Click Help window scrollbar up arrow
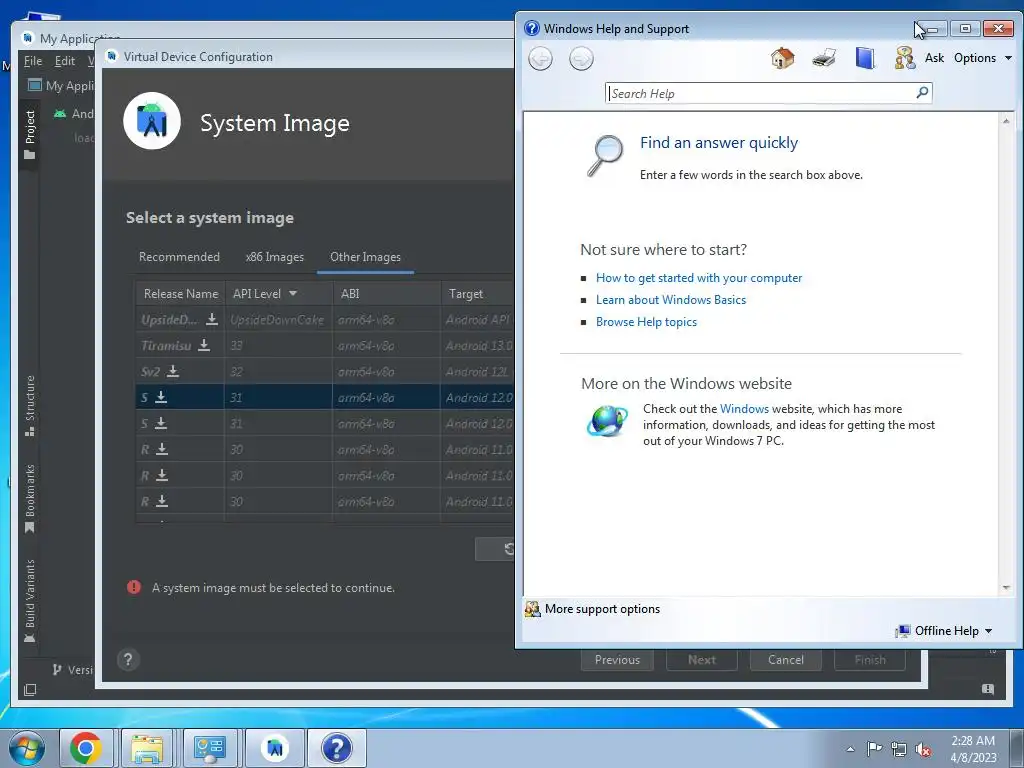1024x768 pixels. 1006,121
